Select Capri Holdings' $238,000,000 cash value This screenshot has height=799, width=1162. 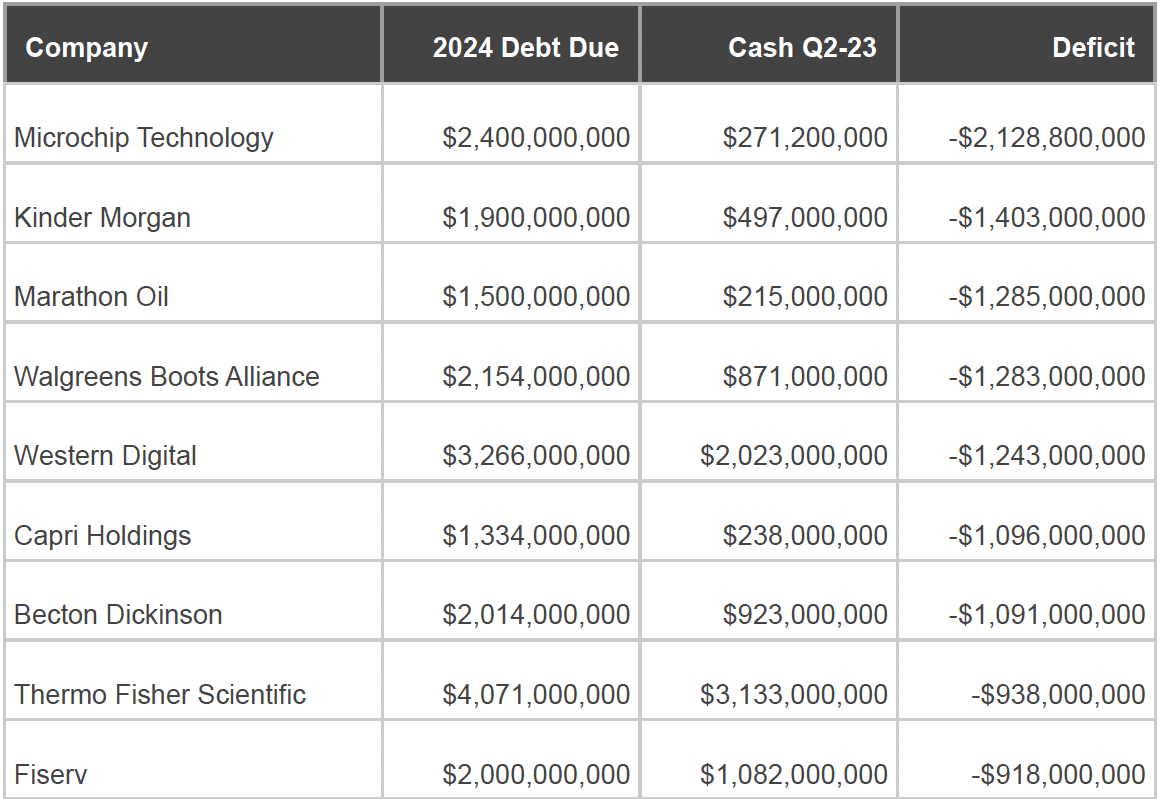pos(805,536)
